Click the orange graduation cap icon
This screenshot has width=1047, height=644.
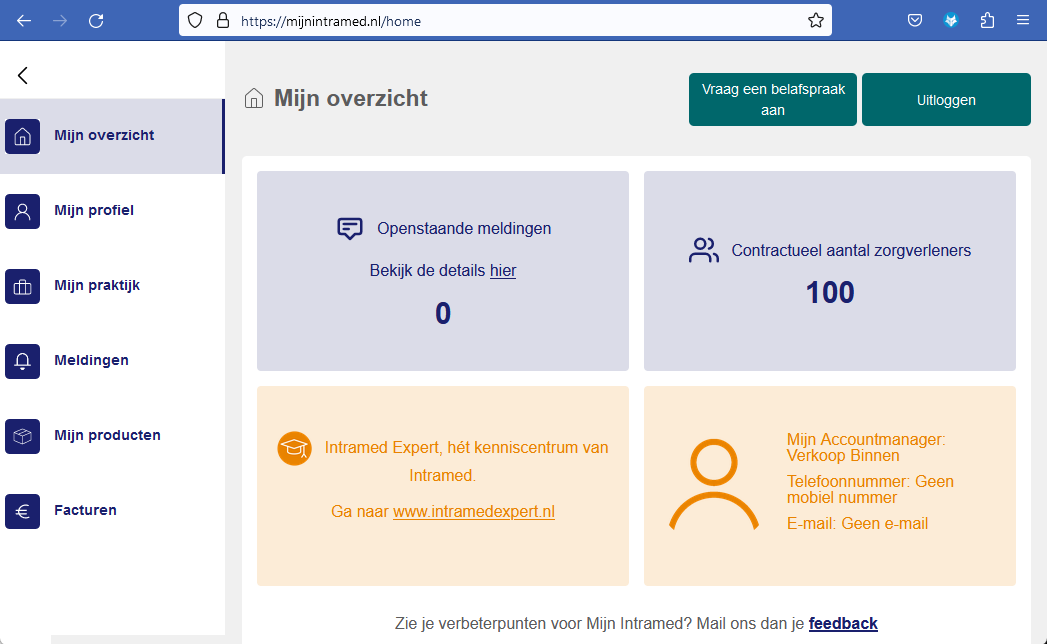[294, 448]
